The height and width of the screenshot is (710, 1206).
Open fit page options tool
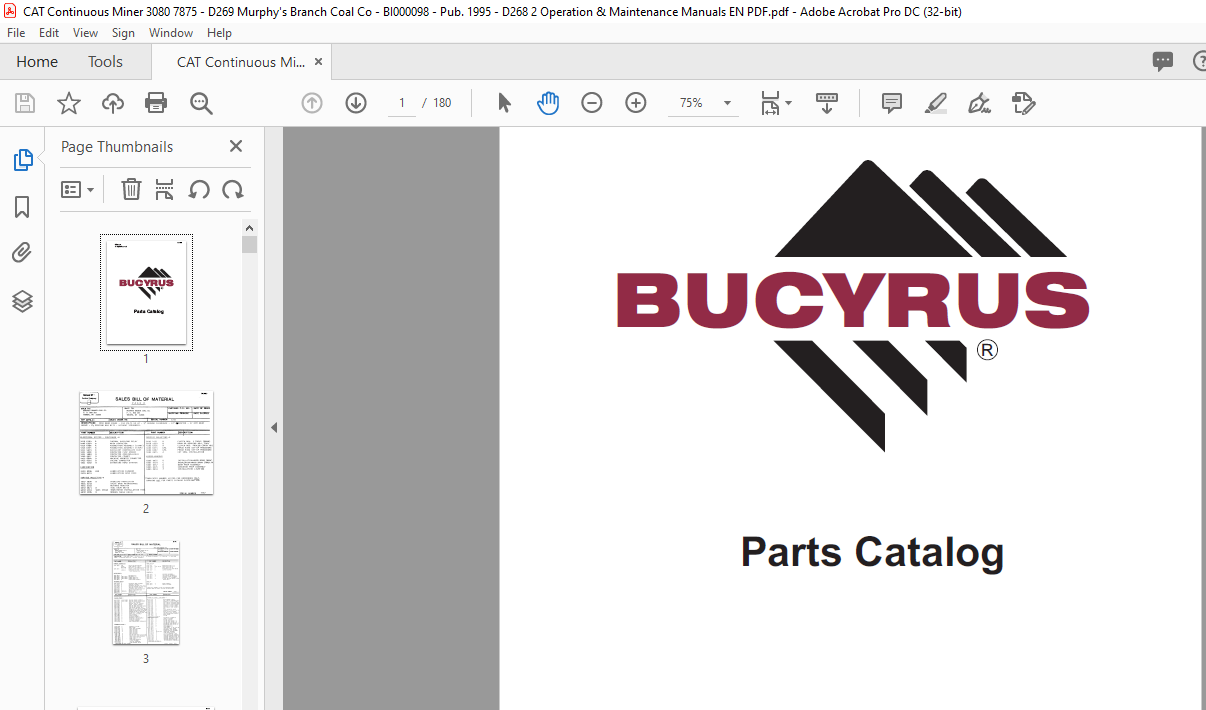pos(775,103)
